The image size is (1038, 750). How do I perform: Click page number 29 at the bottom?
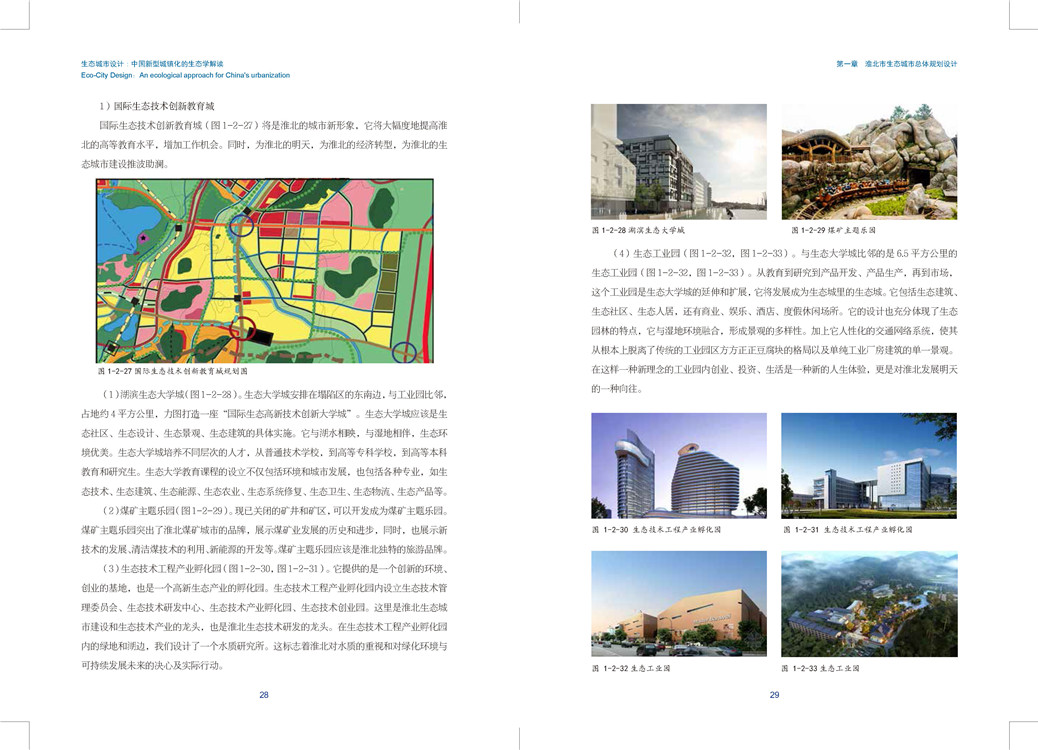point(774,695)
